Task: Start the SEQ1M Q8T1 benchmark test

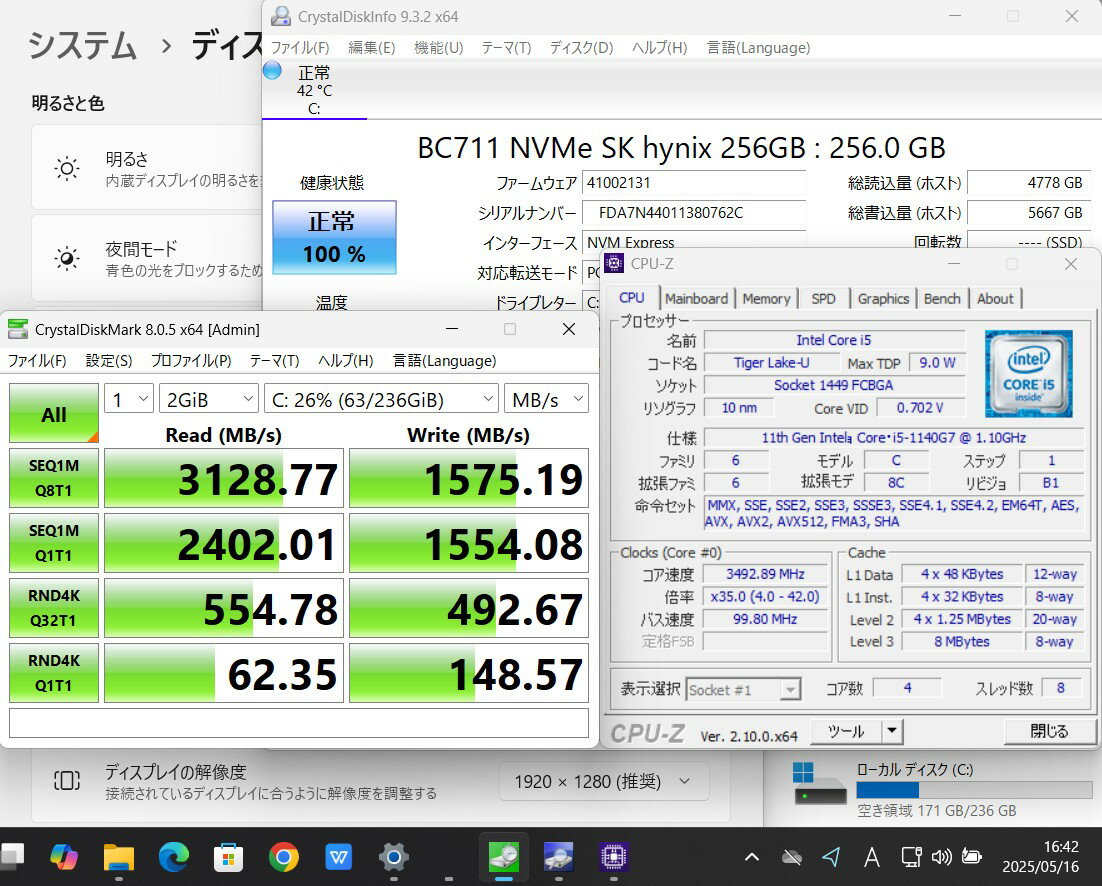Action: [x=54, y=479]
